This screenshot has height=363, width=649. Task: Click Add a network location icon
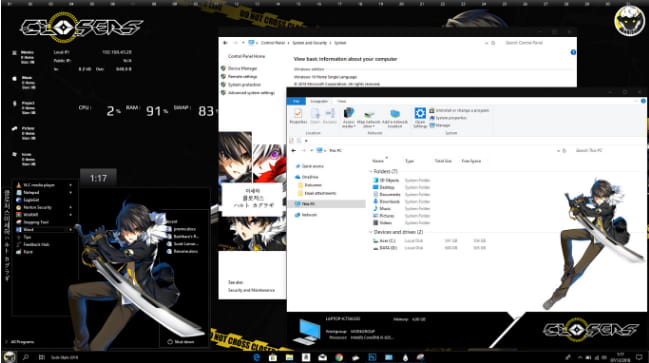(395, 119)
